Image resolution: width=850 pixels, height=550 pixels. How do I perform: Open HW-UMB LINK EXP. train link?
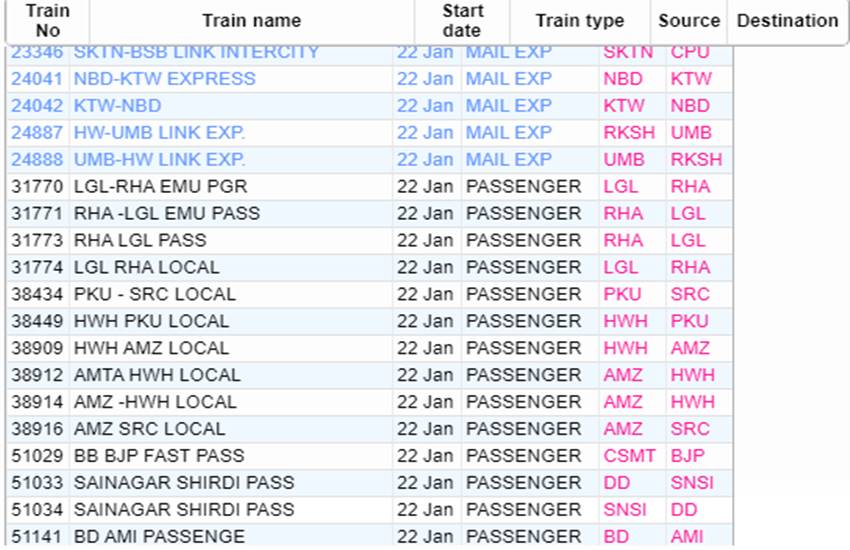coord(159,133)
